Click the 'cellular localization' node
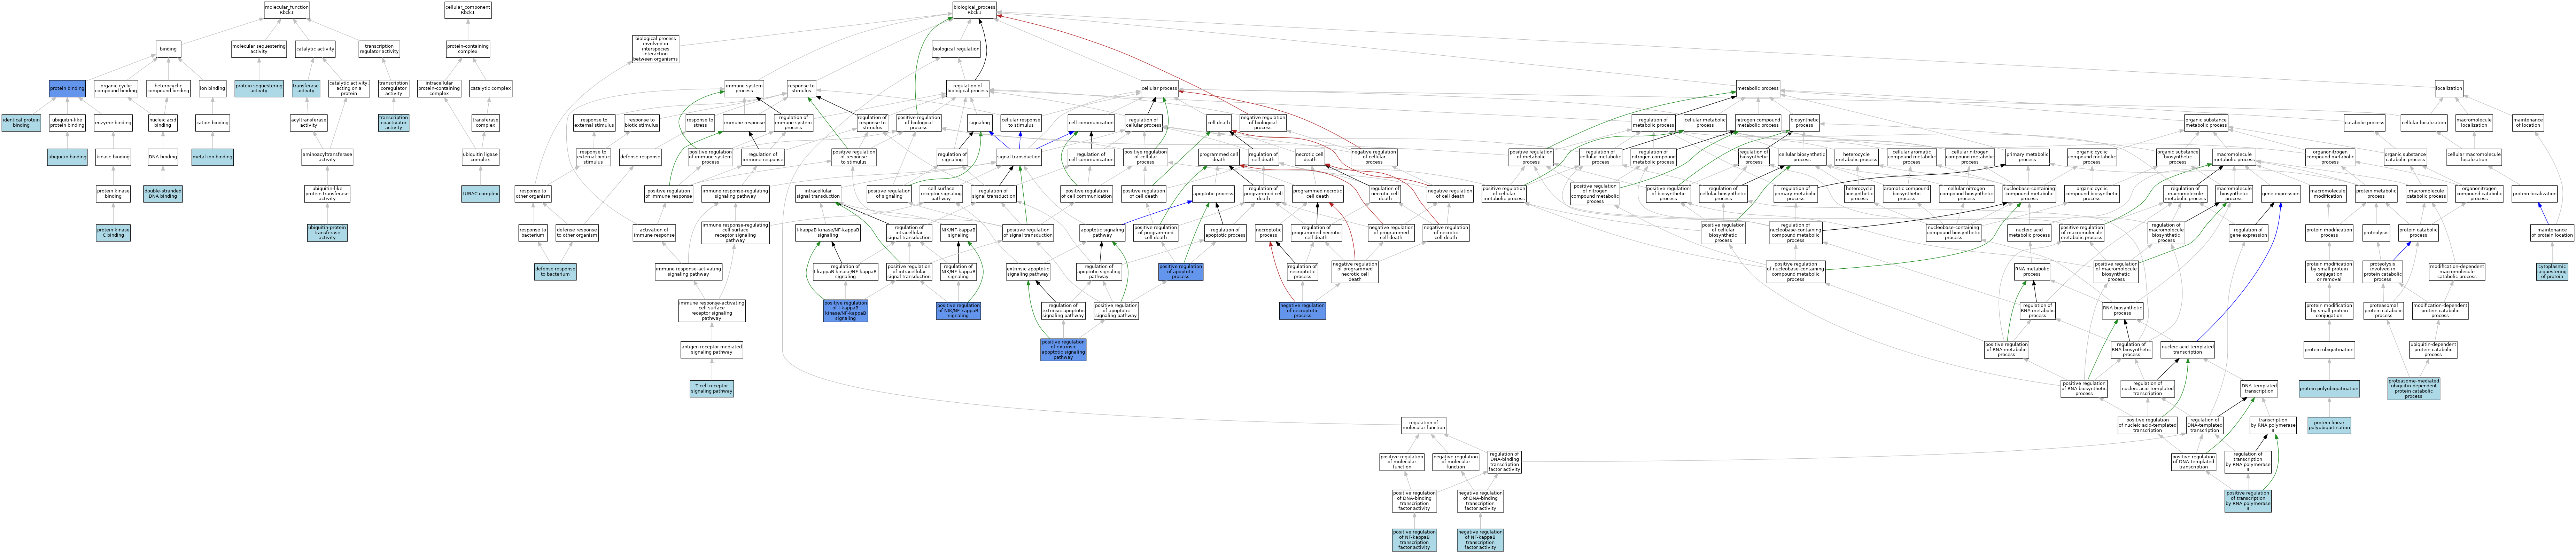This screenshot has height=553, width=2576. click(2424, 123)
